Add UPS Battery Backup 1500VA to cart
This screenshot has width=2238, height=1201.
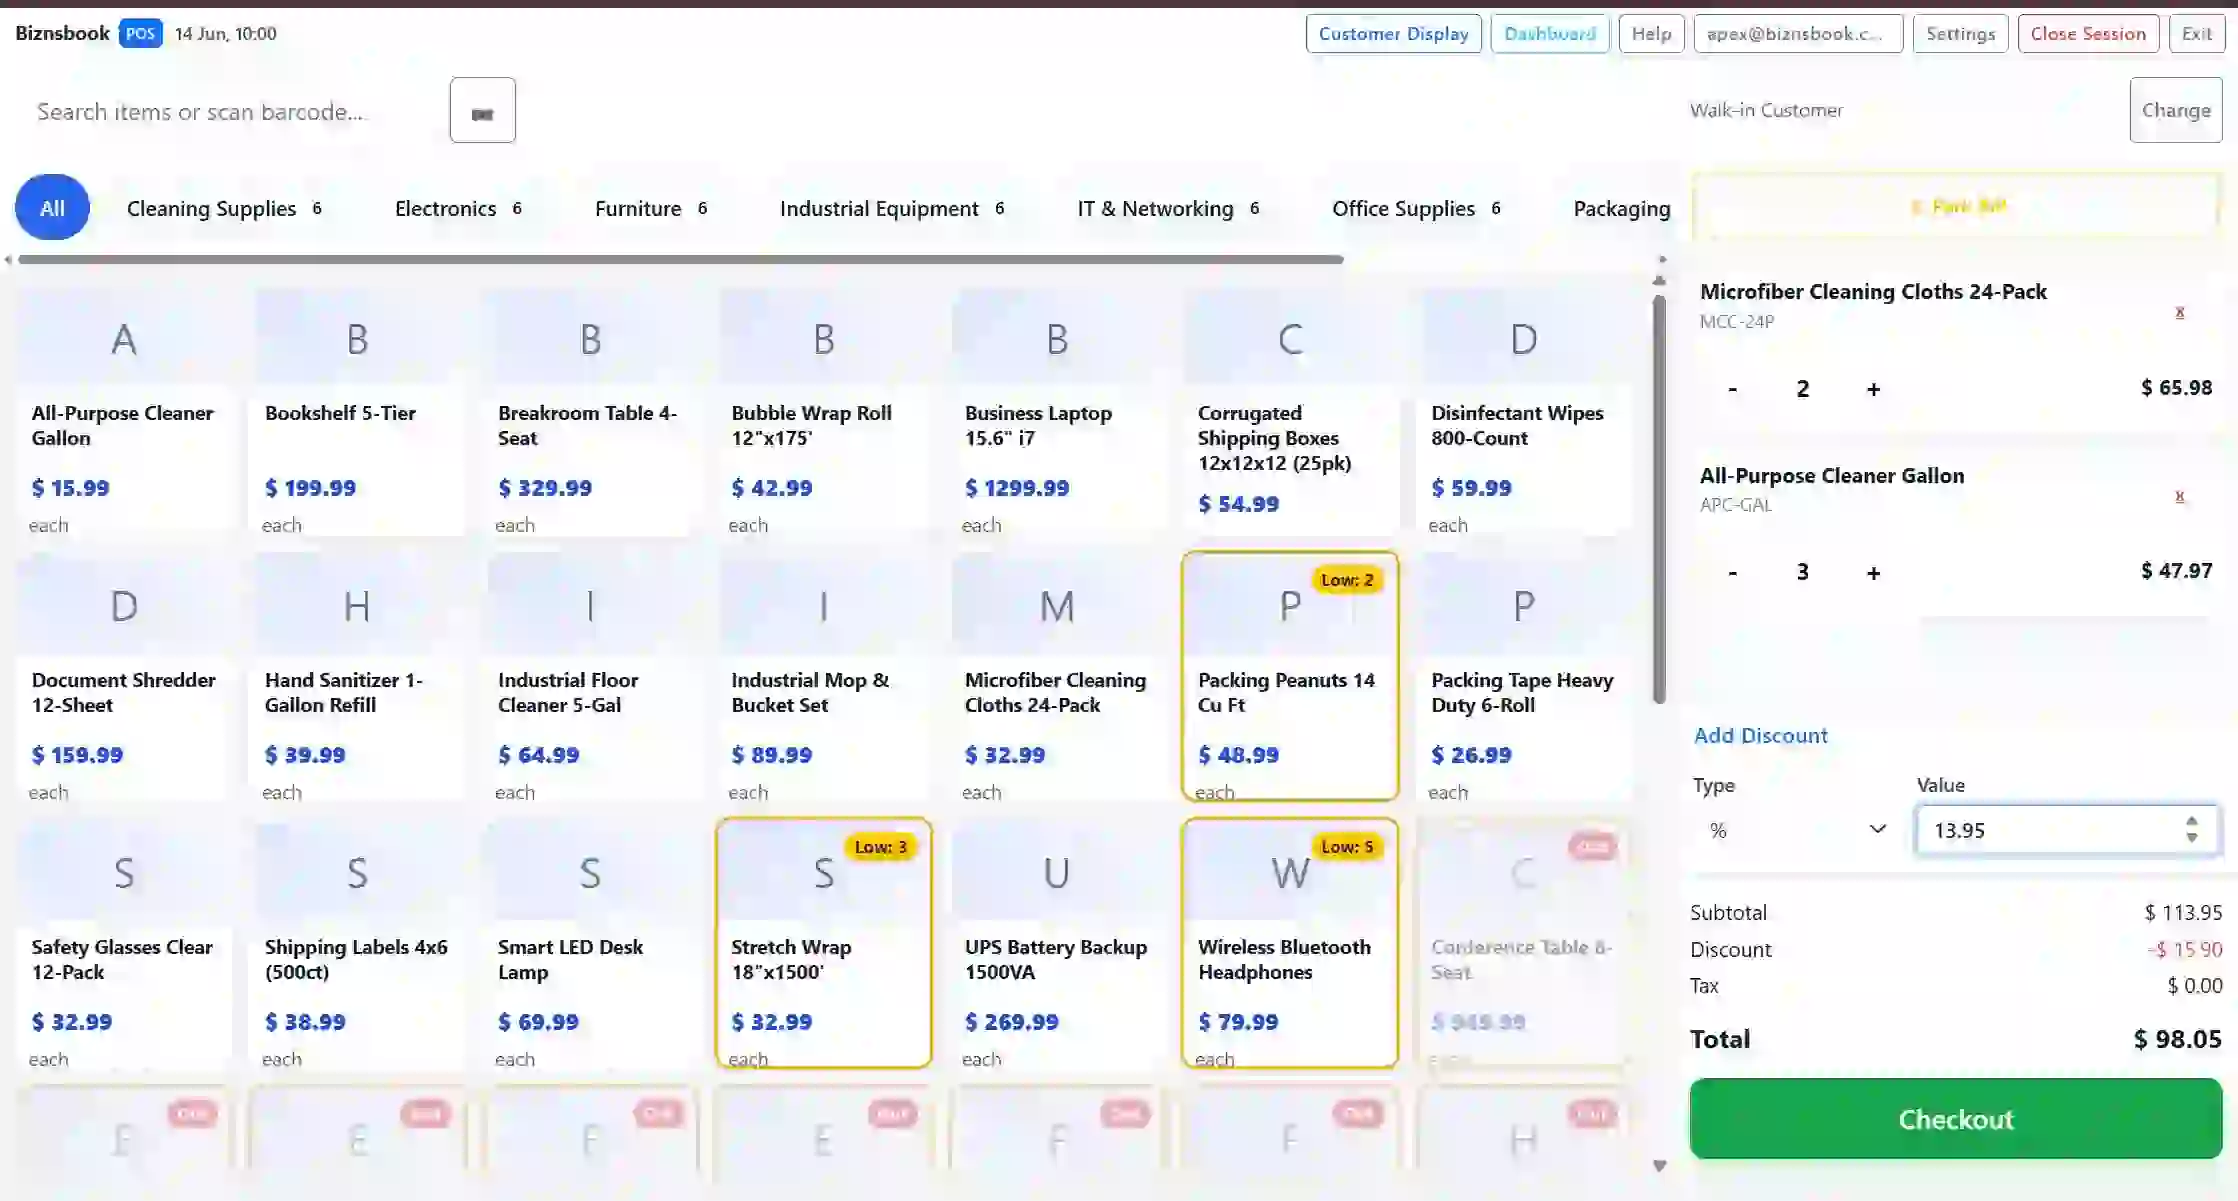click(x=1057, y=944)
